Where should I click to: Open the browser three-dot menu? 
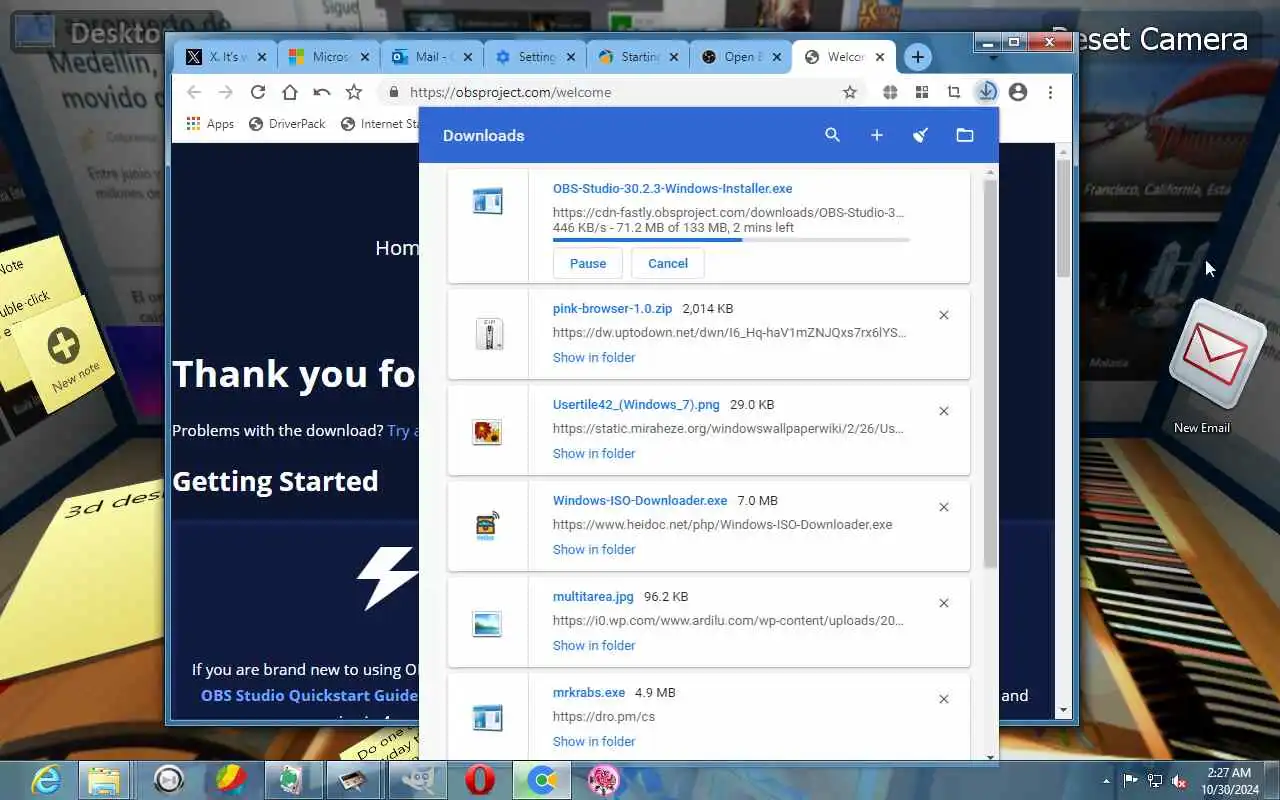(x=1050, y=92)
